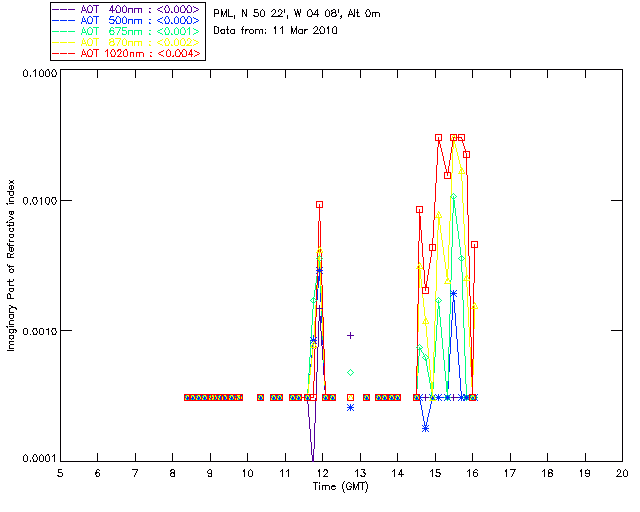Click the 'Time (GMT)' x-axis label
Image resolution: width=640 pixels, height=512 pixels.
click(x=340, y=487)
